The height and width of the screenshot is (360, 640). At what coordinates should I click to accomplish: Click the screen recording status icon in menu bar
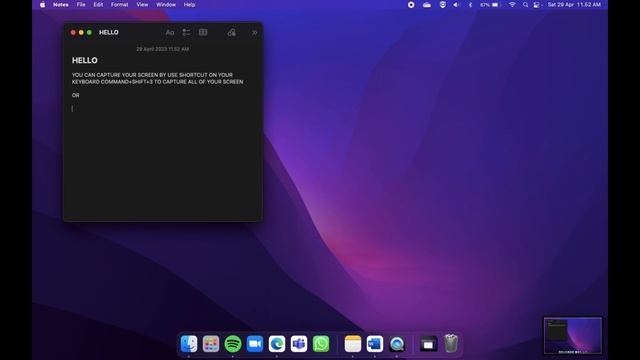point(411,4)
